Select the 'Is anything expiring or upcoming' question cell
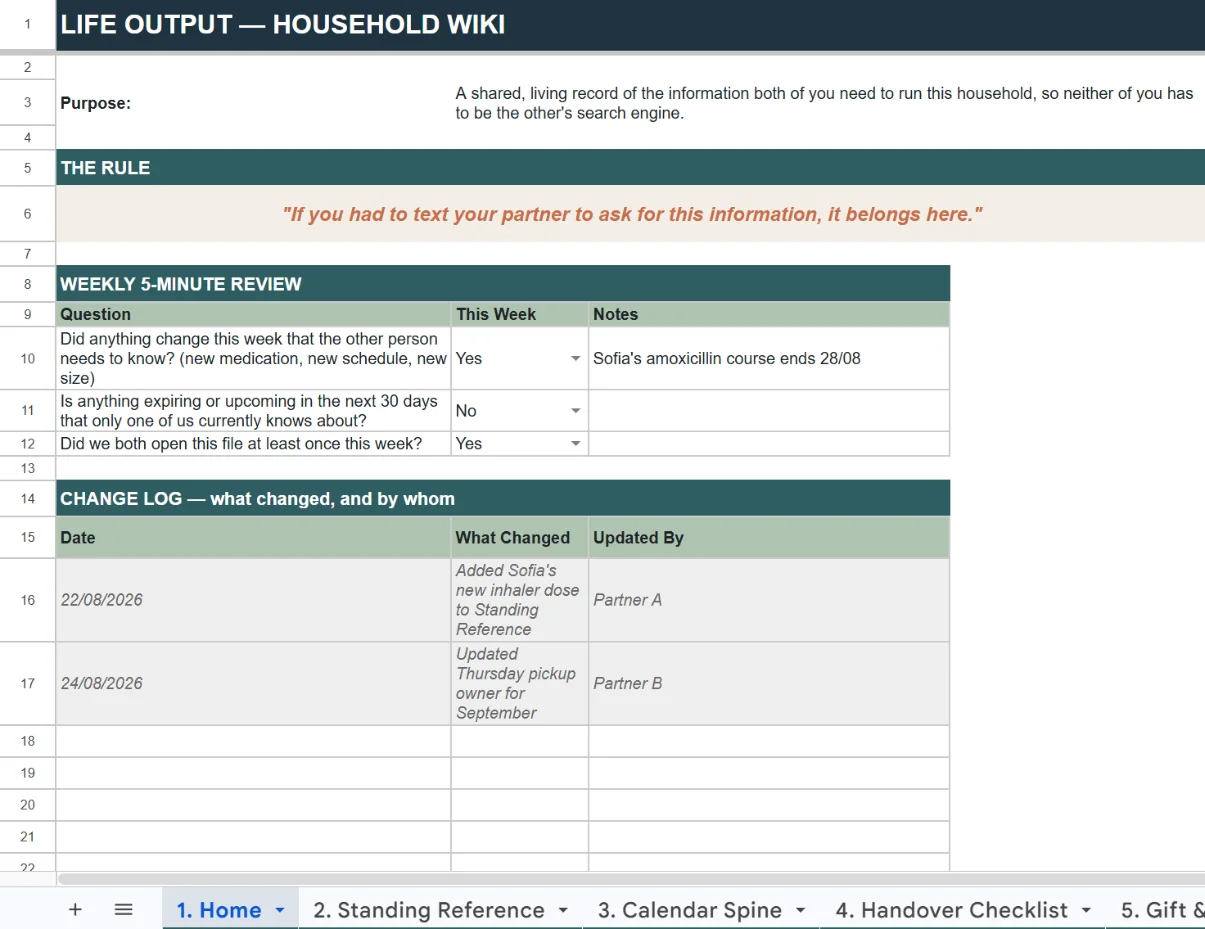 (x=253, y=410)
